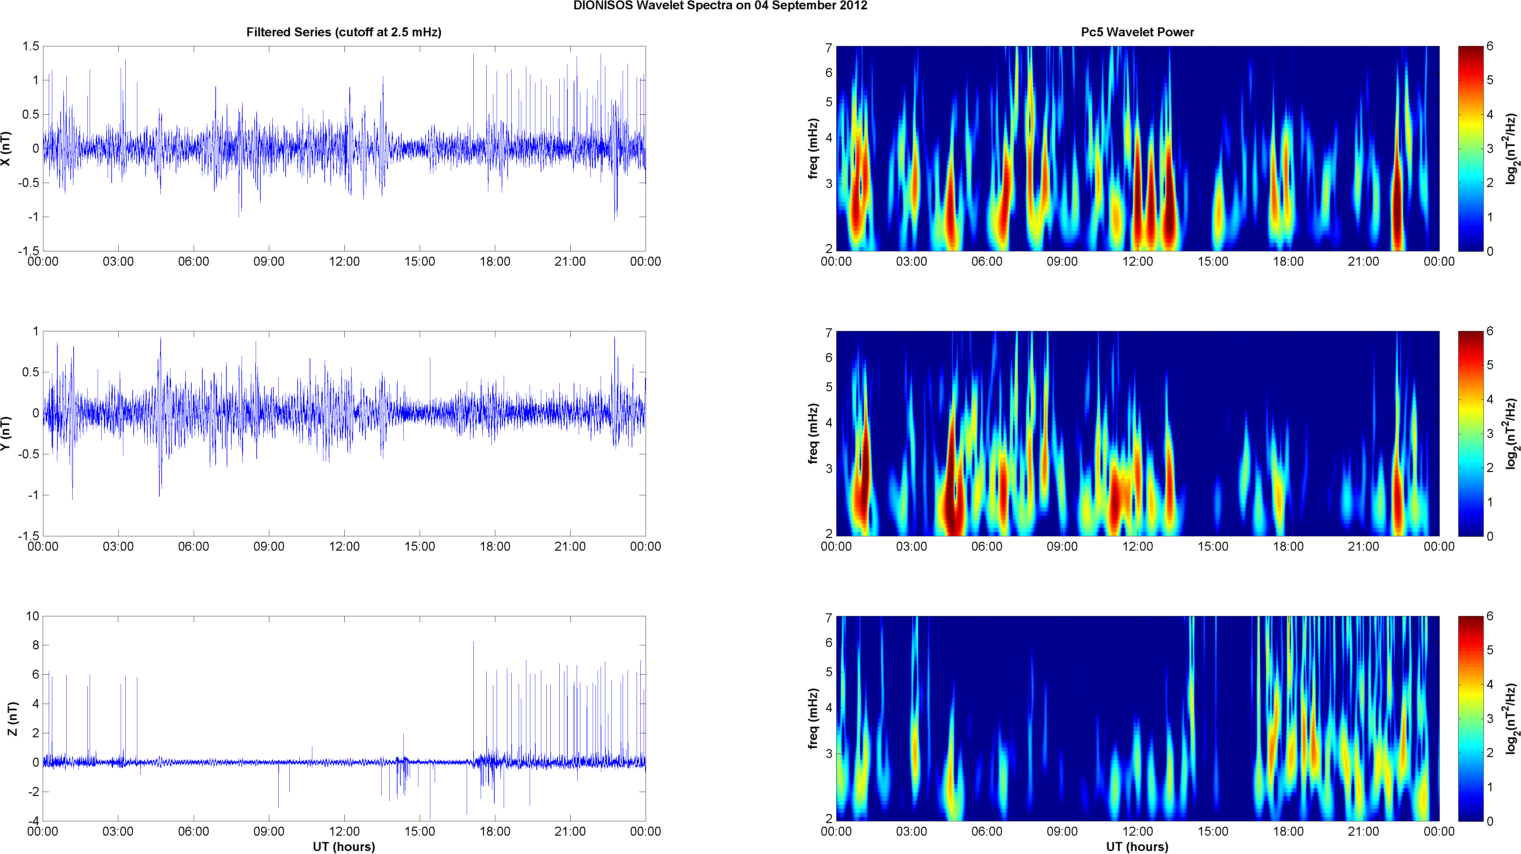The width and height of the screenshot is (1521, 854).
Task: Click the middle spectrogram colorbar
Action: (1470, 433)
